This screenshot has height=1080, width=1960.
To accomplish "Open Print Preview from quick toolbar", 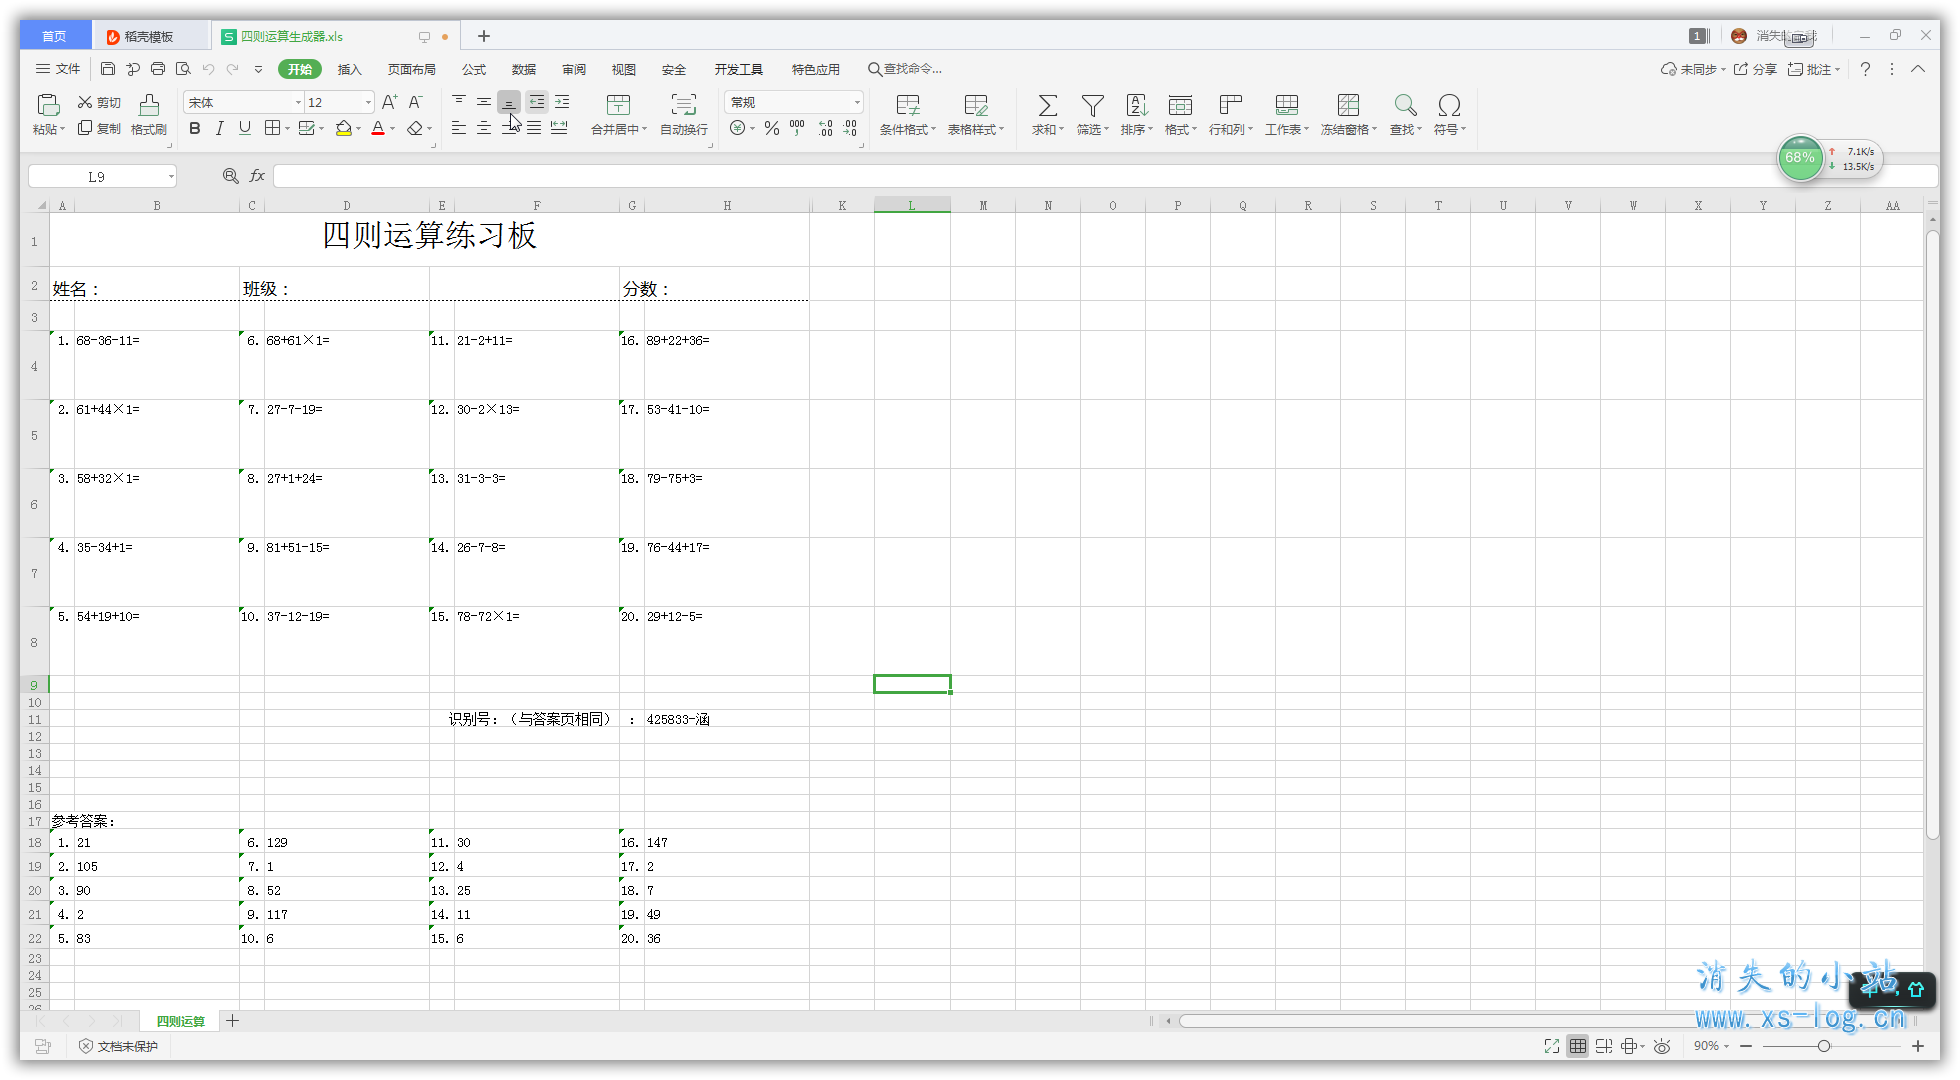I will tap(183, 69).
